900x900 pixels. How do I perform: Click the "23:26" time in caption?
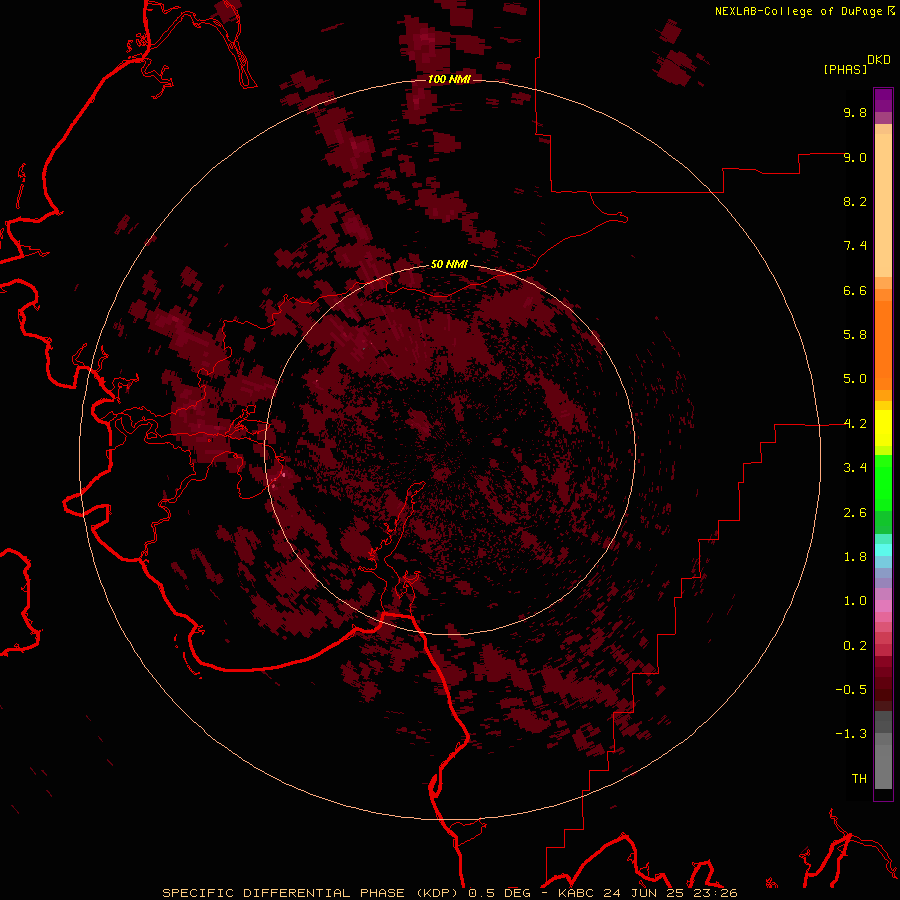tap(715, 893)
